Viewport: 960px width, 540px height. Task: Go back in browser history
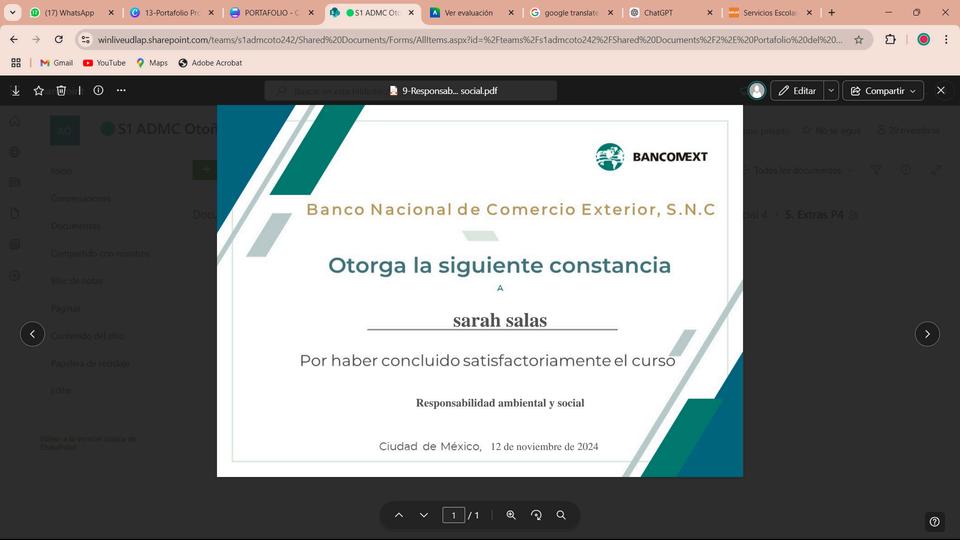click(14, 39)
